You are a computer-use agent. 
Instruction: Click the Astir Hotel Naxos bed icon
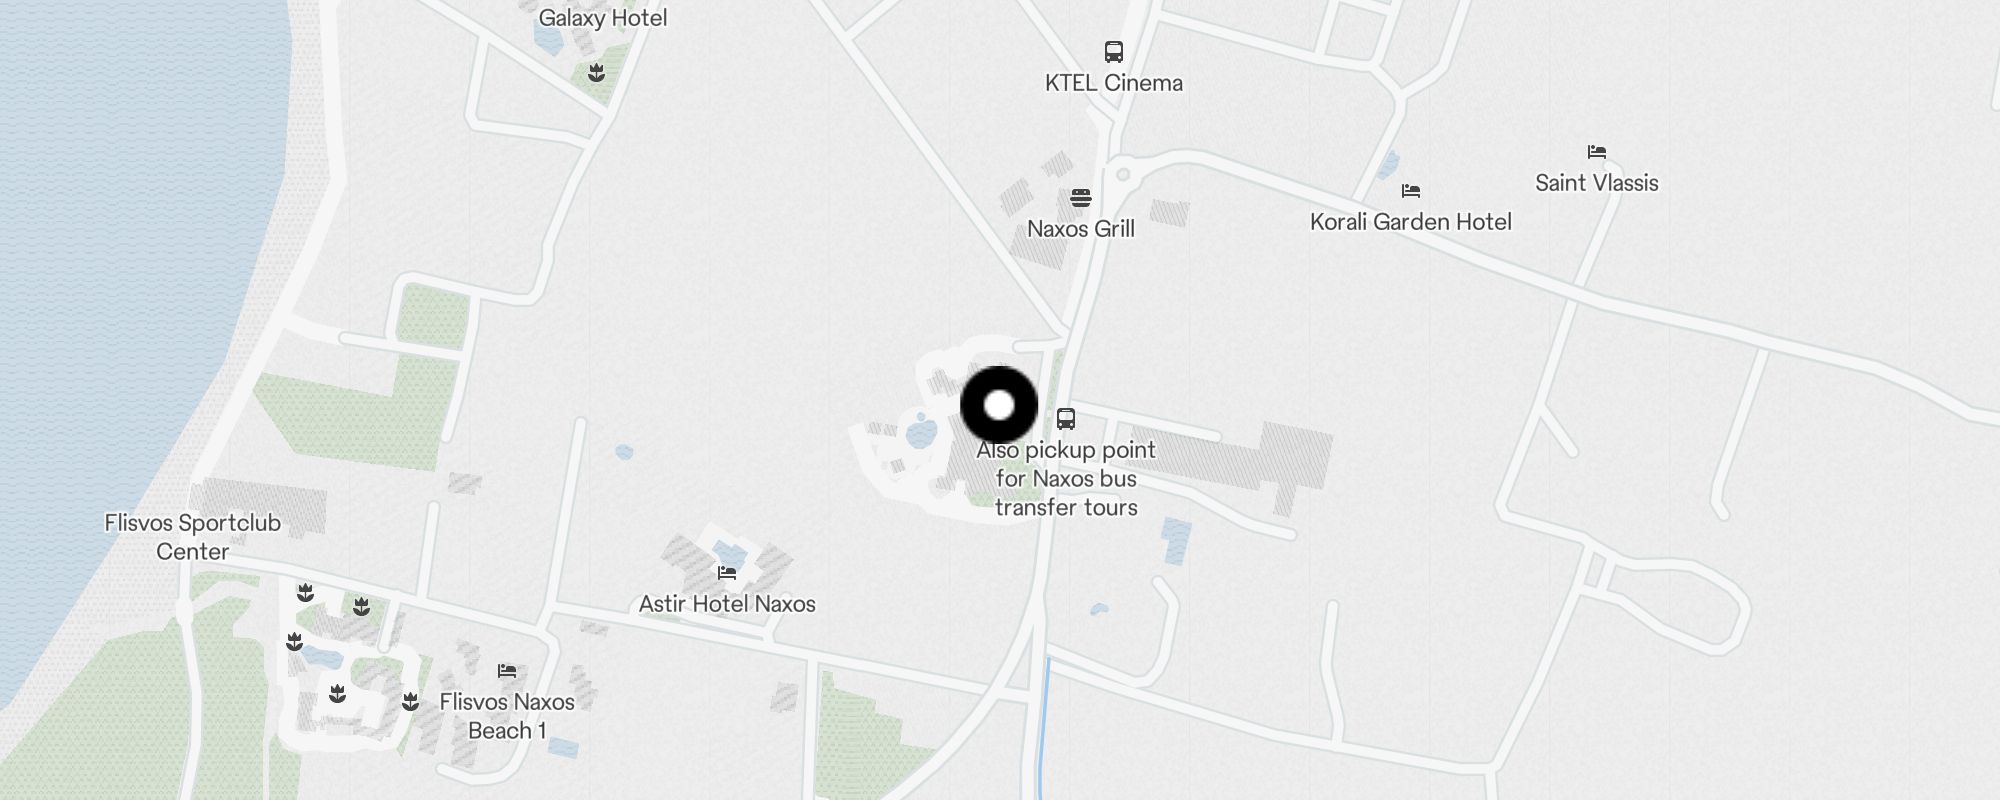pyautogui.click(x=727, y=573)
